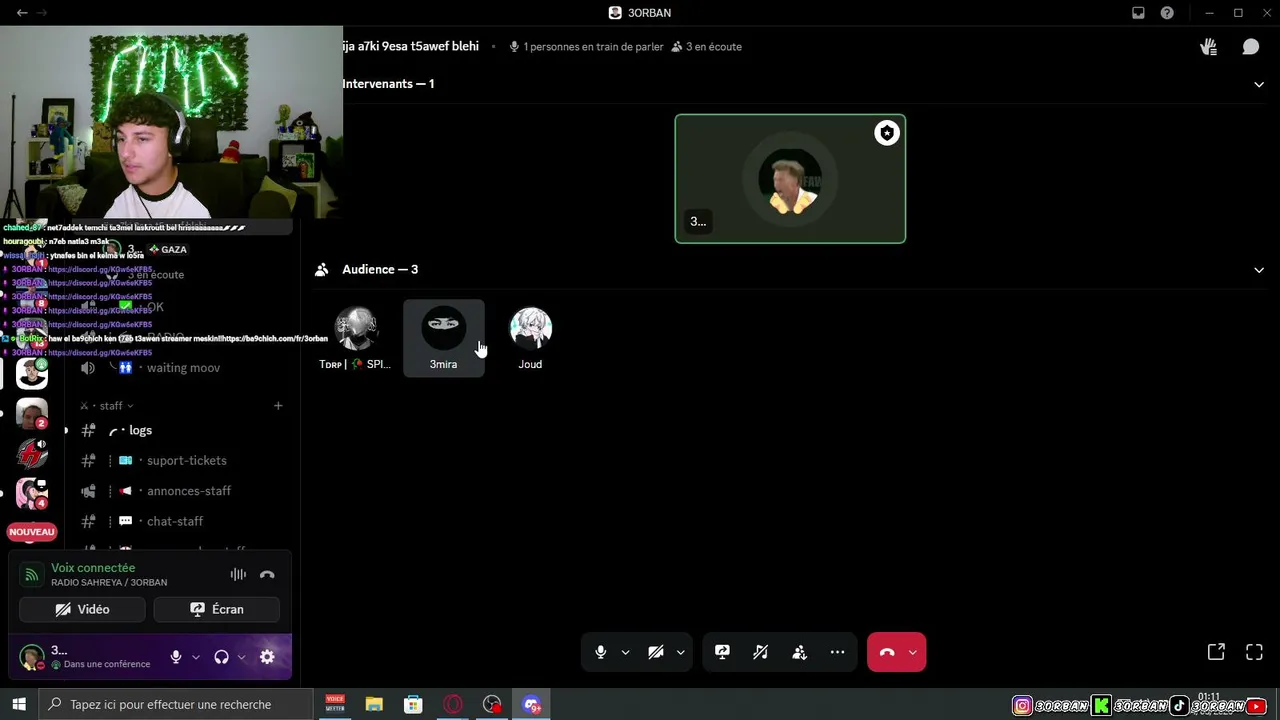Open audience member 3mira
Screen dimensions: 1280x720
coord(443,338)
